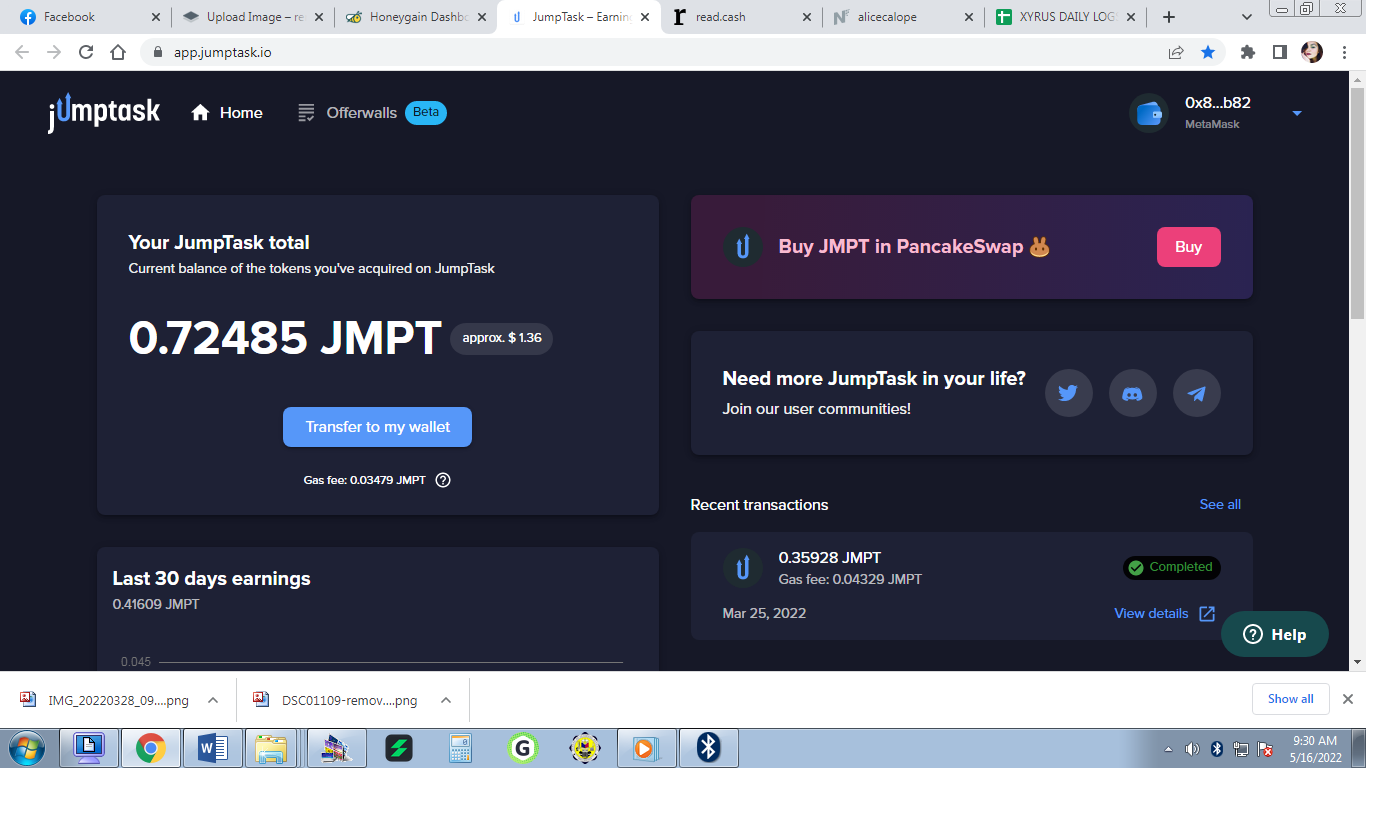Click the Mar 25, 2022 transaction date
The image size is (1384, 824).
pos(764,613)
